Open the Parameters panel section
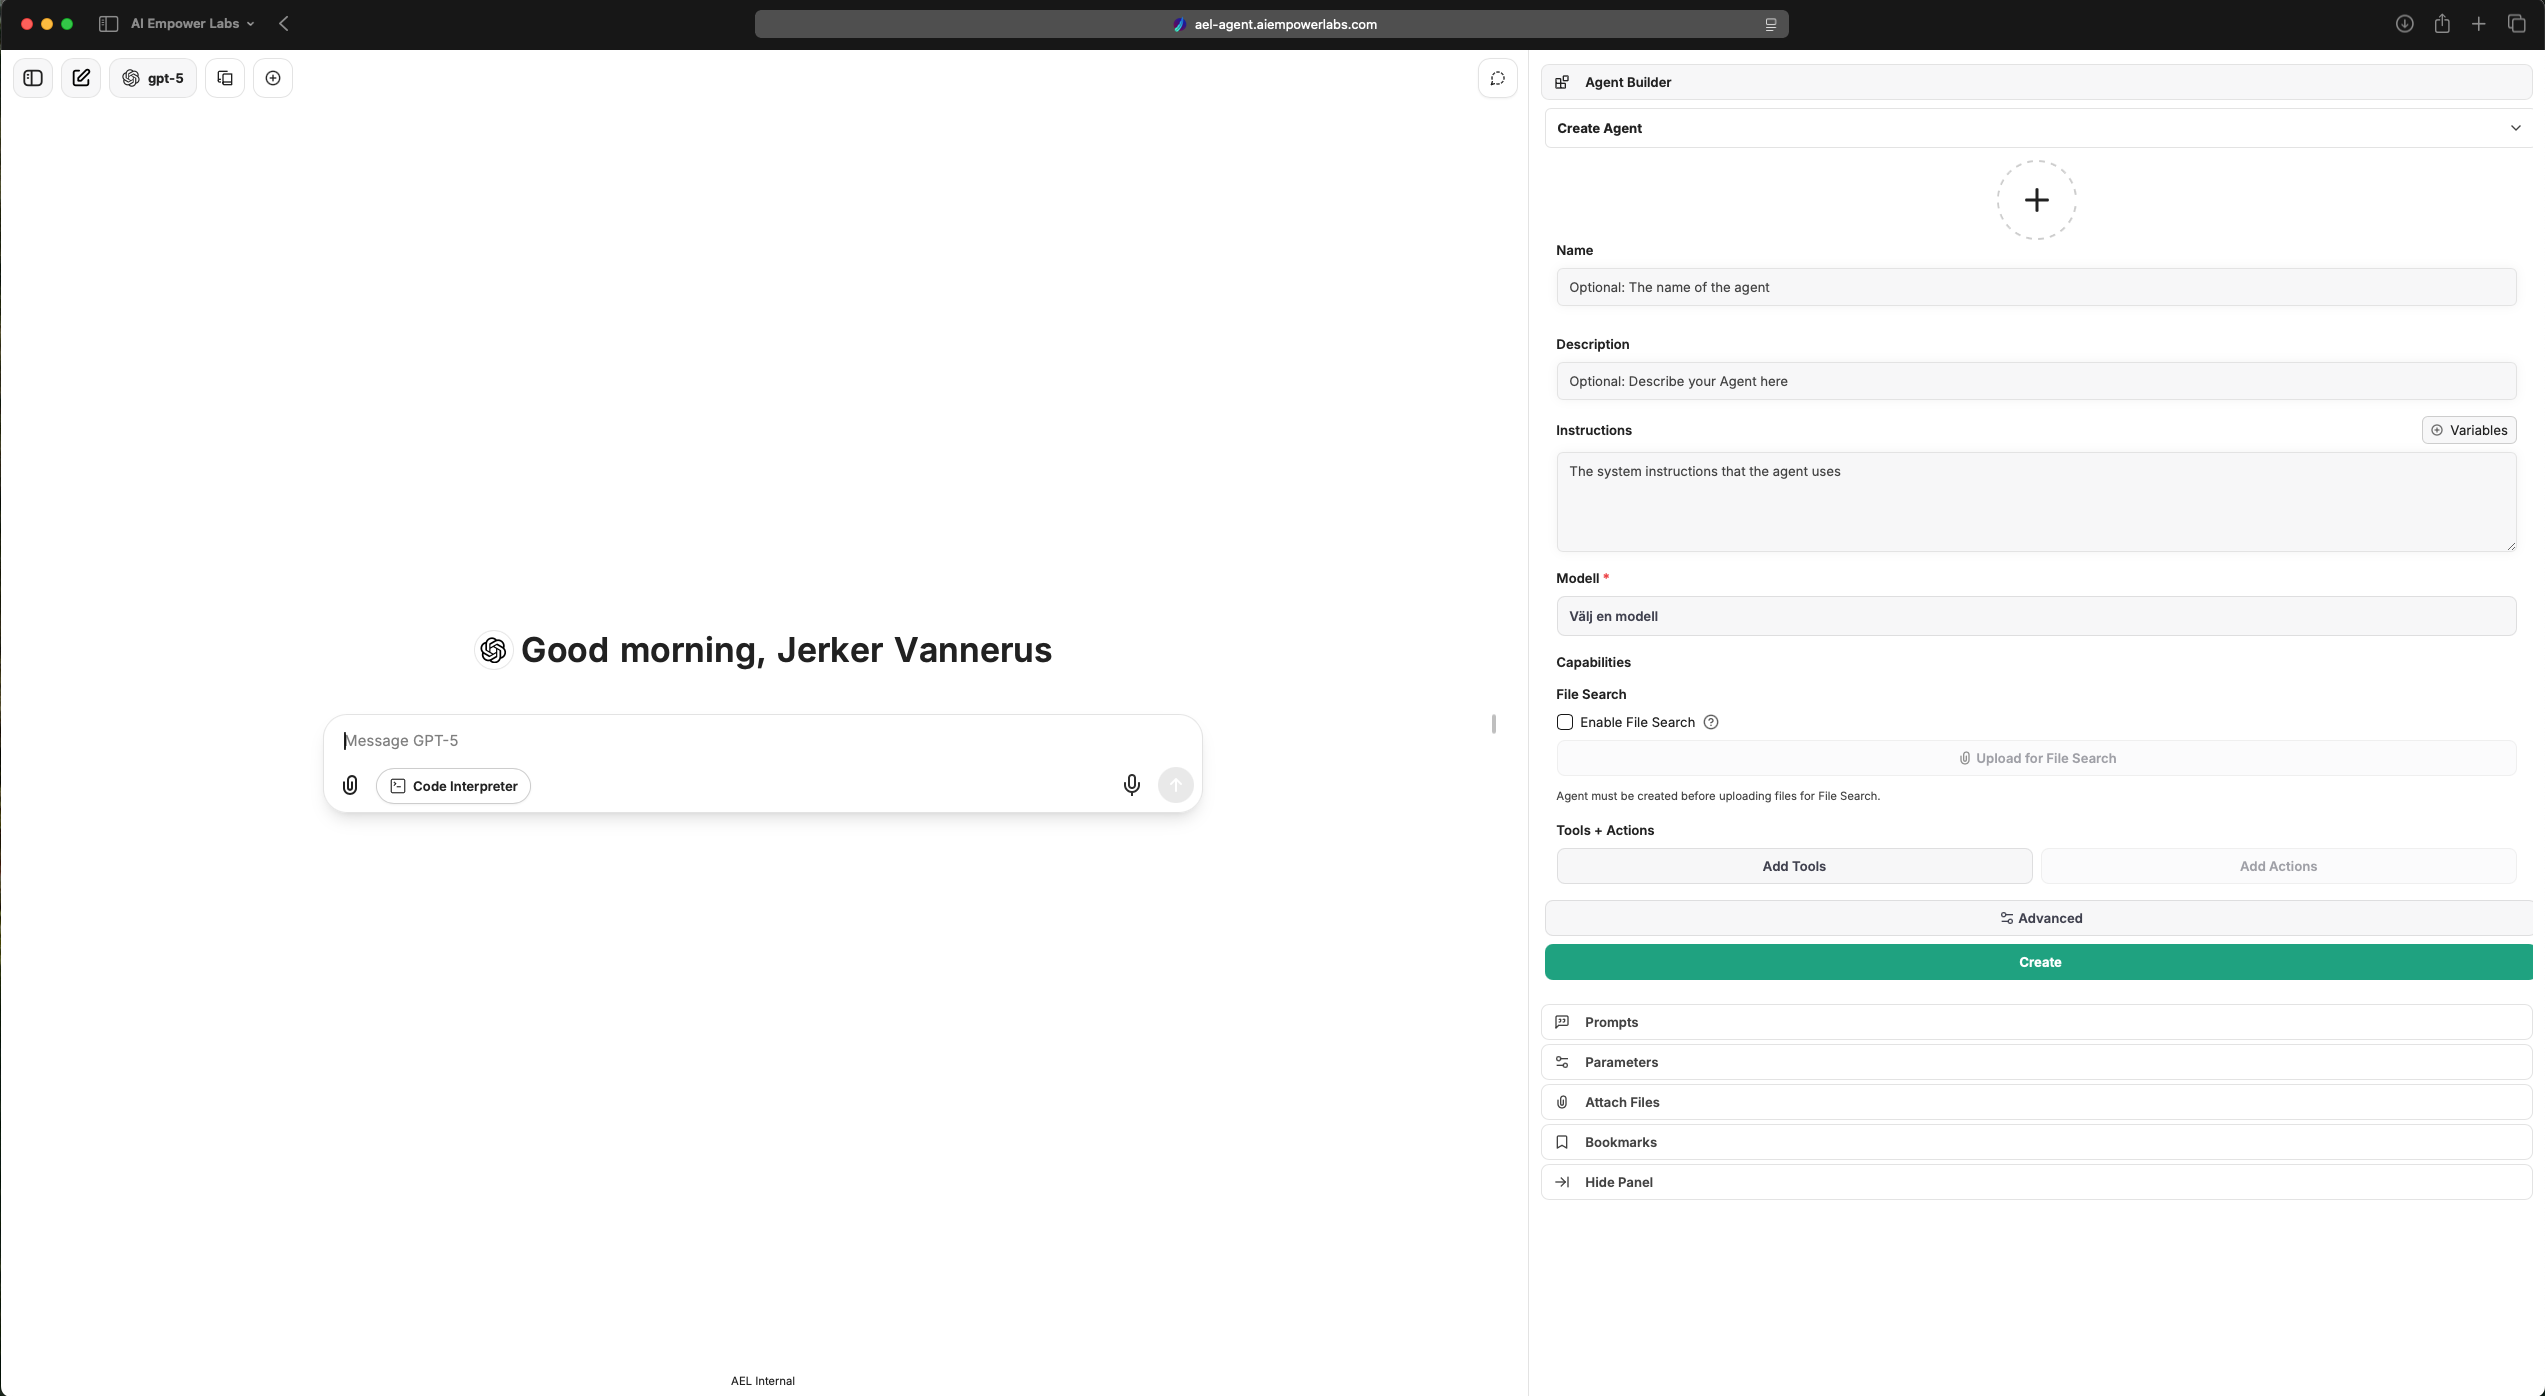The image size is (2545, 1396). (x=2036, y=1062)
